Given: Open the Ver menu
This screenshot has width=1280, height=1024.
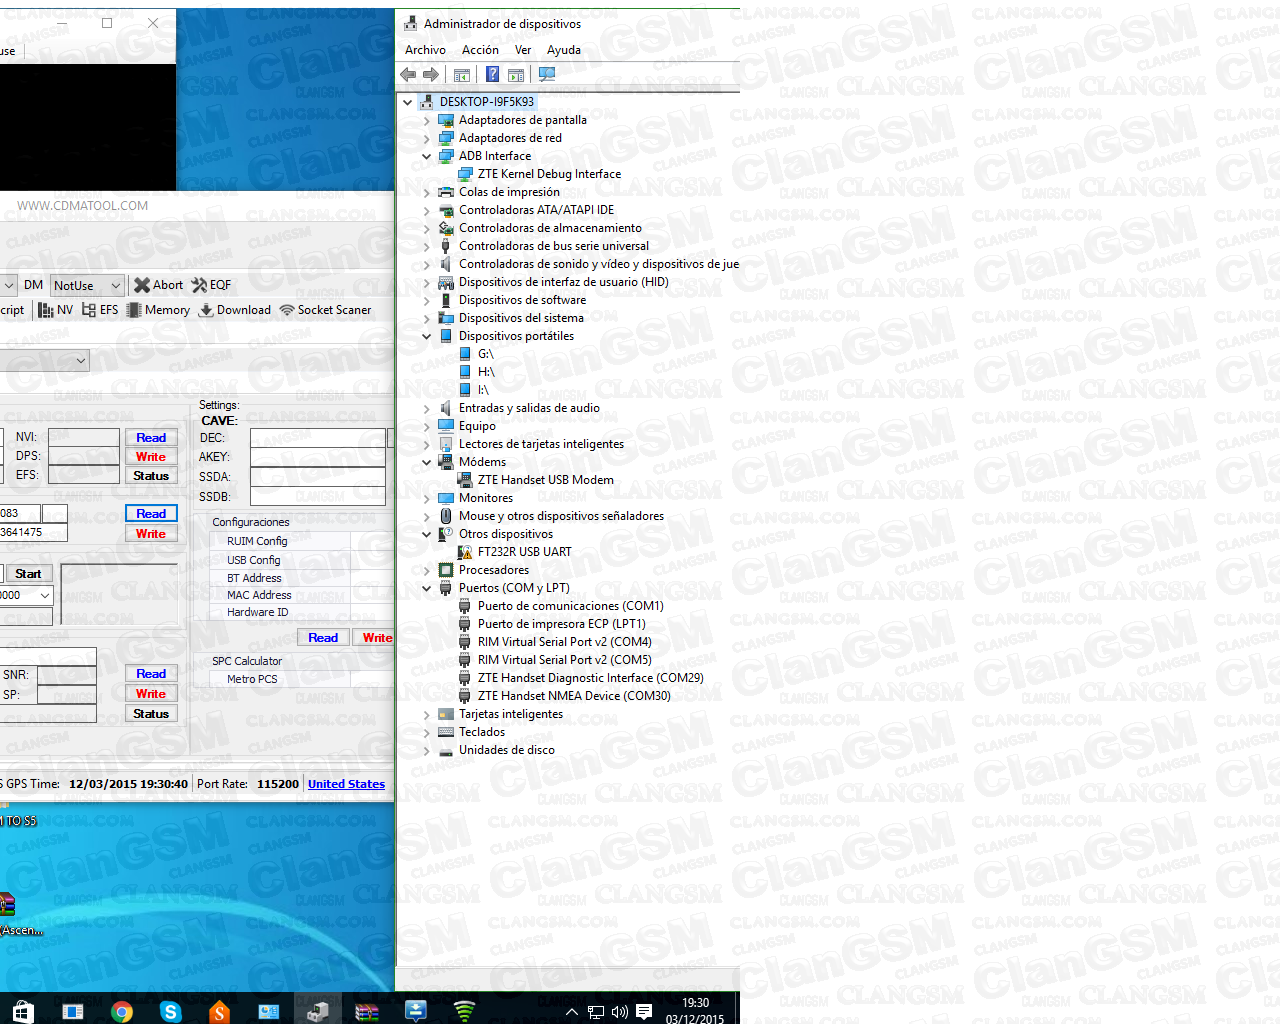Looking at the screenshot, I should tap(523, 50).
